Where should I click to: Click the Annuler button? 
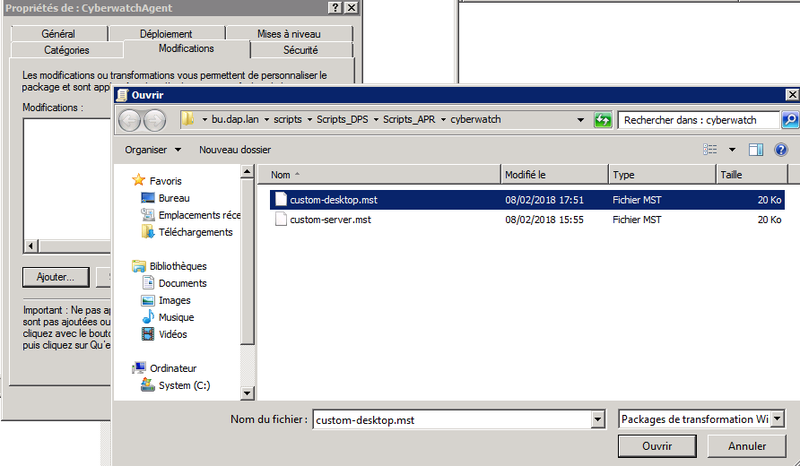747,446
